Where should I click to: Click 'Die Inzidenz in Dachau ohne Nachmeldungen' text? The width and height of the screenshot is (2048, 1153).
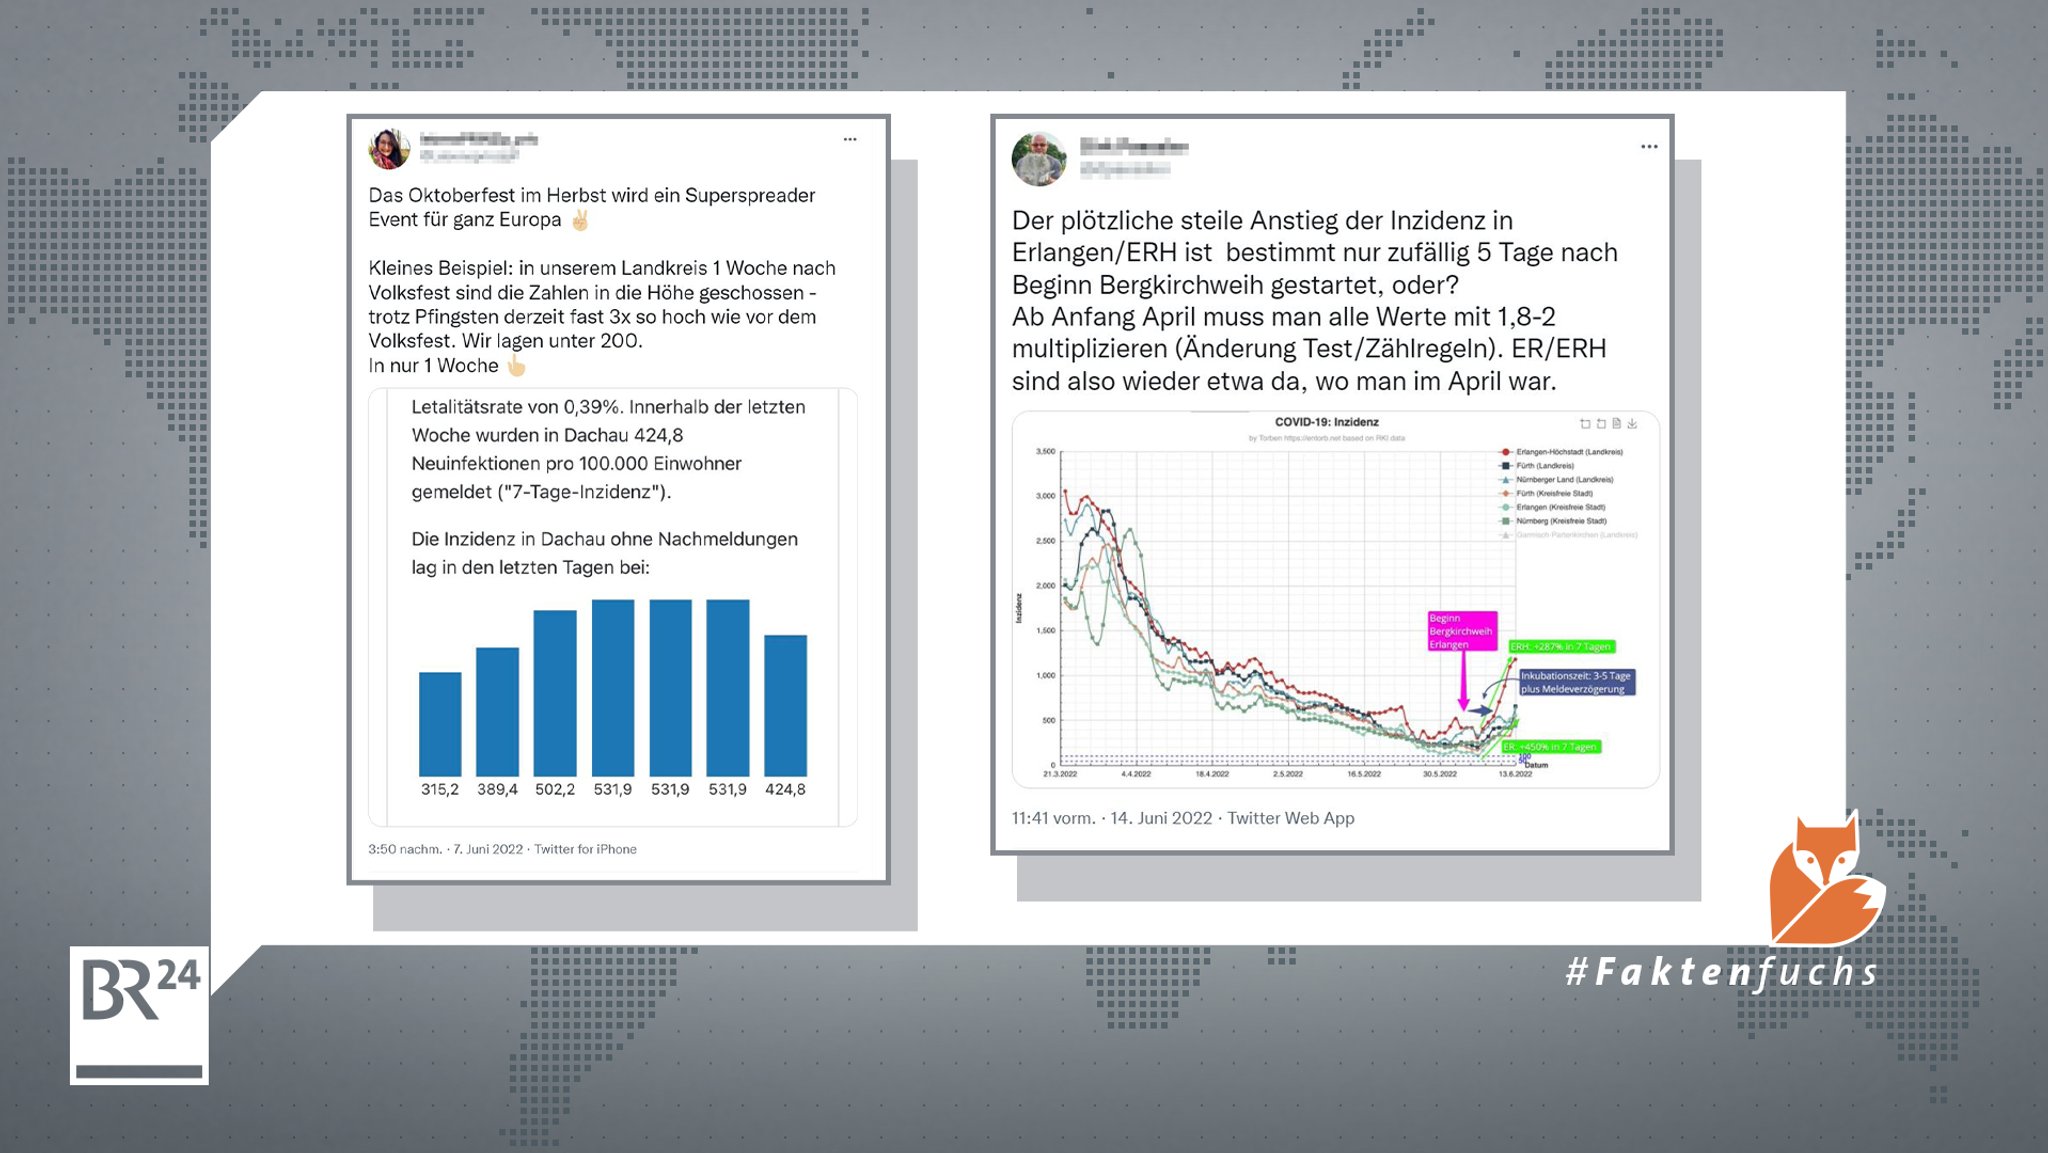(604, 553)
